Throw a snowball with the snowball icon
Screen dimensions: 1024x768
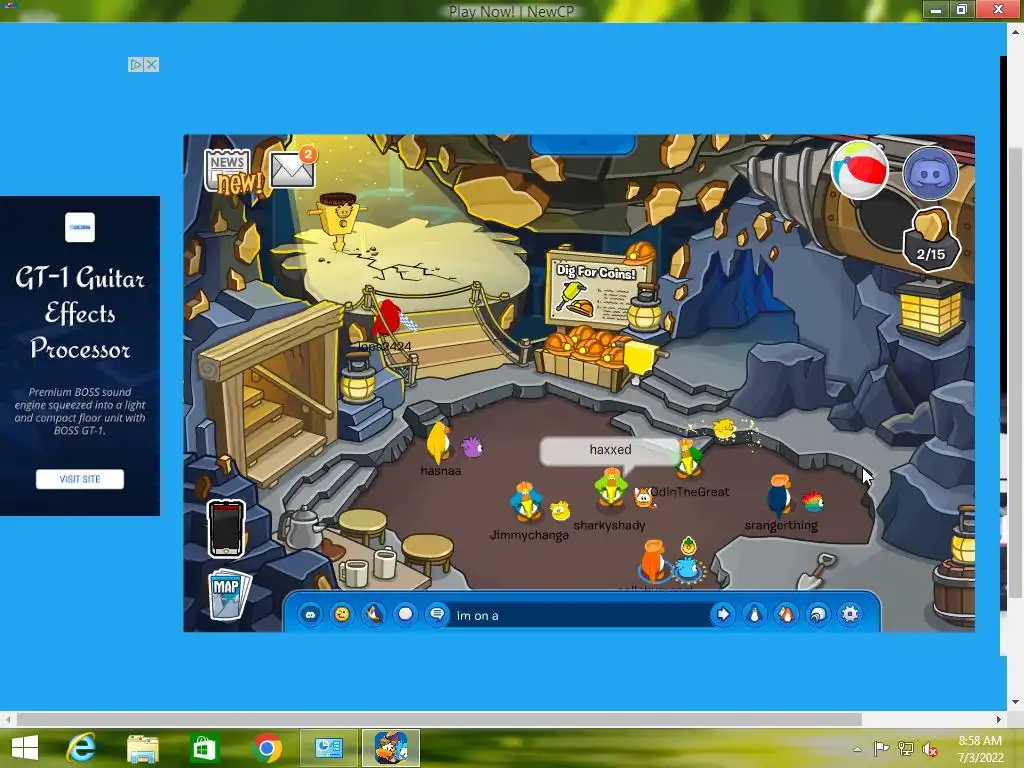[x=406, y=615]
